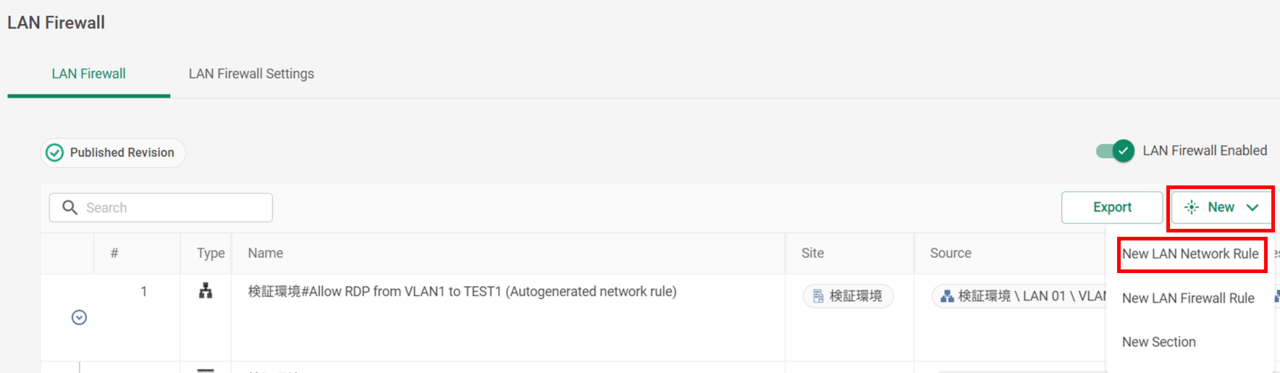Click the Published Revision badge
The width and height of the screenshot is (1280, 373).
click(113, 153)
